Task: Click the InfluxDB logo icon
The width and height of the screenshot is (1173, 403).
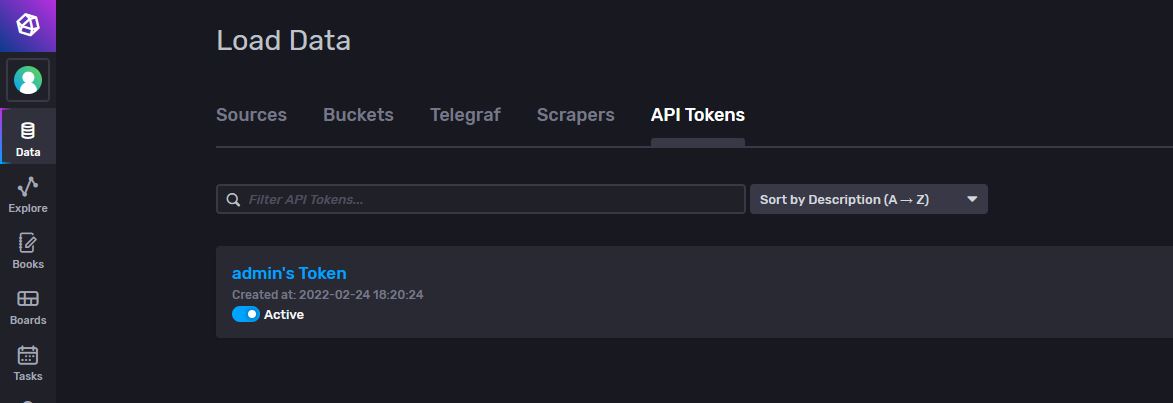Action: click(x=28, y=25)
